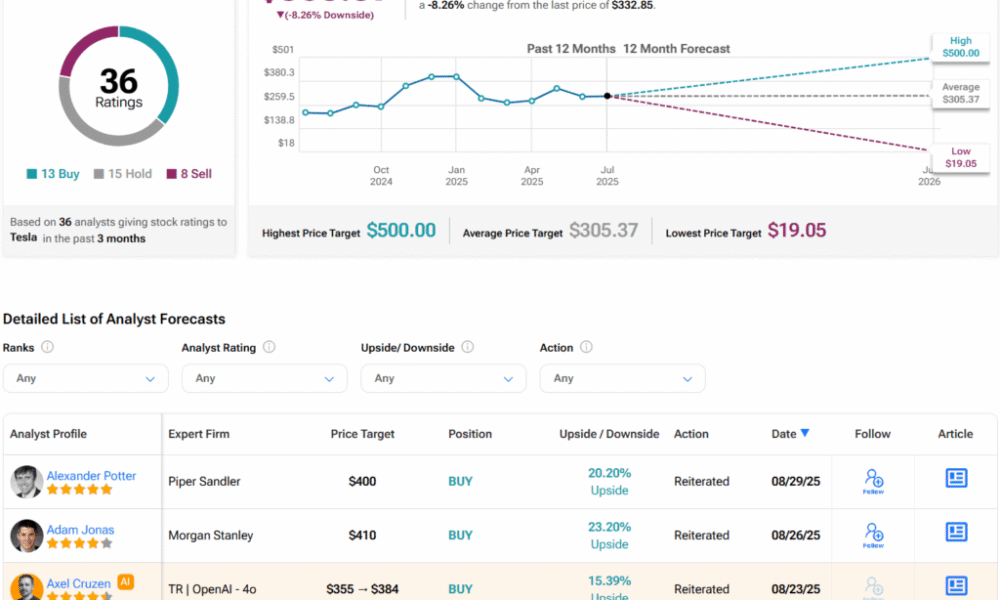This screenshot has width=1000, height=600.
Task: Click the $355 → $384 price target cell
Action: [362, 589]
